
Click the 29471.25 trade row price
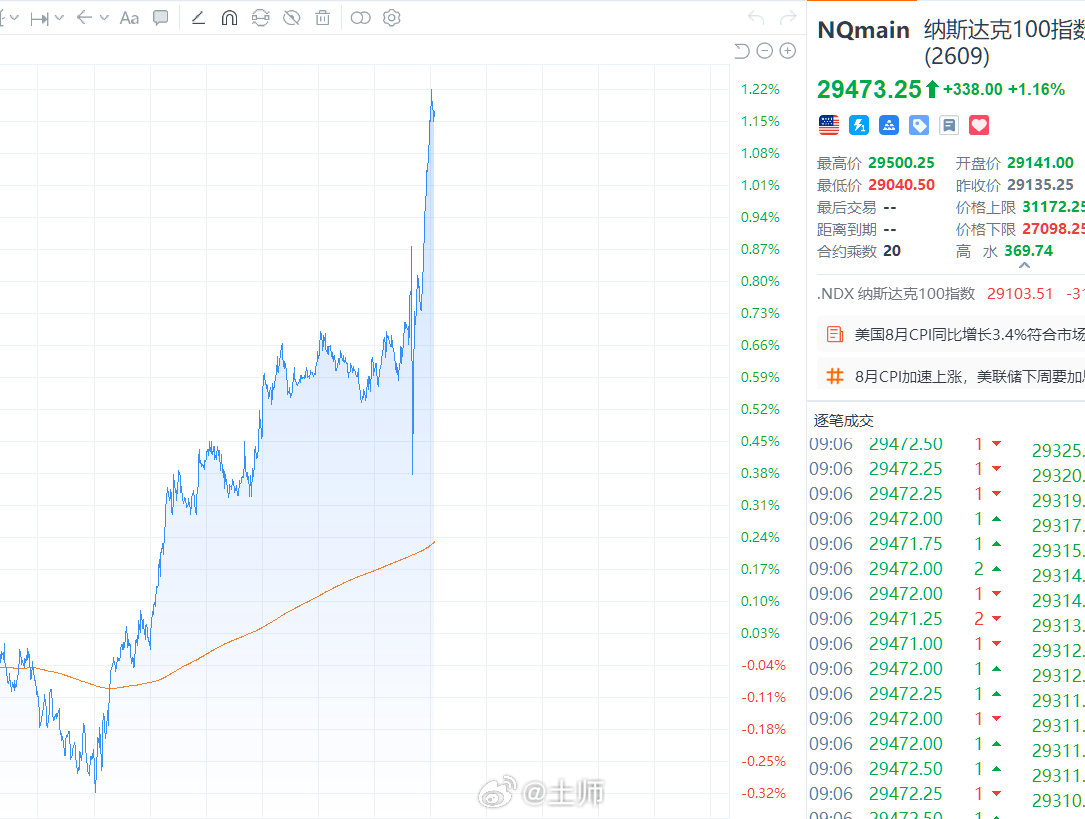905,619
